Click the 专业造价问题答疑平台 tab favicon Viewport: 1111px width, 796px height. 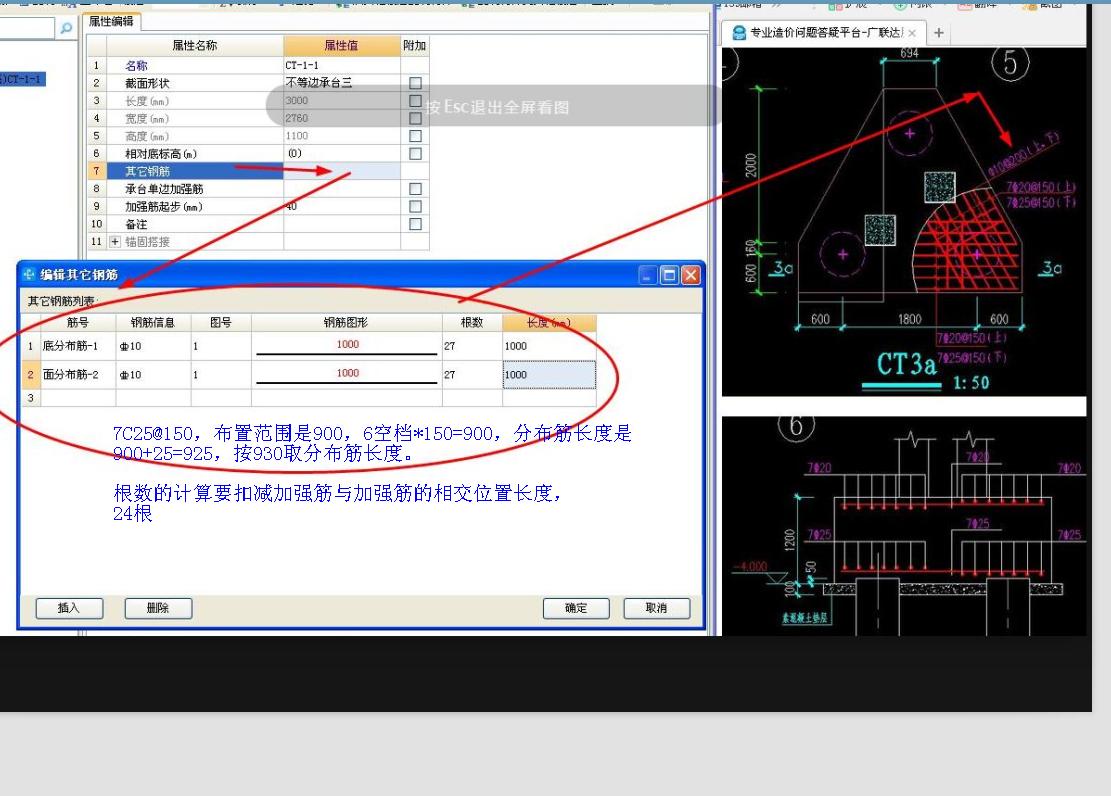[739, 33]
